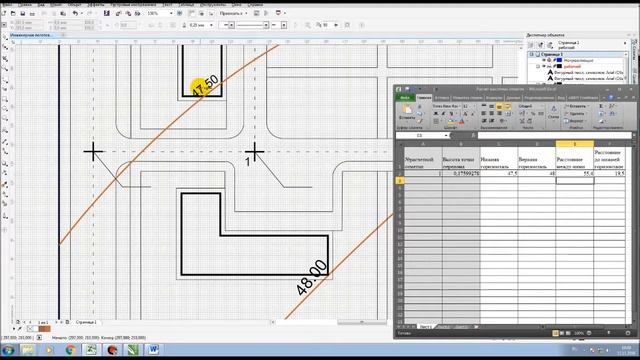This screenshot has height=360, width=640.
Task: Select the Zoom tool in CorelDRAW toolbox
Action: 5,68
